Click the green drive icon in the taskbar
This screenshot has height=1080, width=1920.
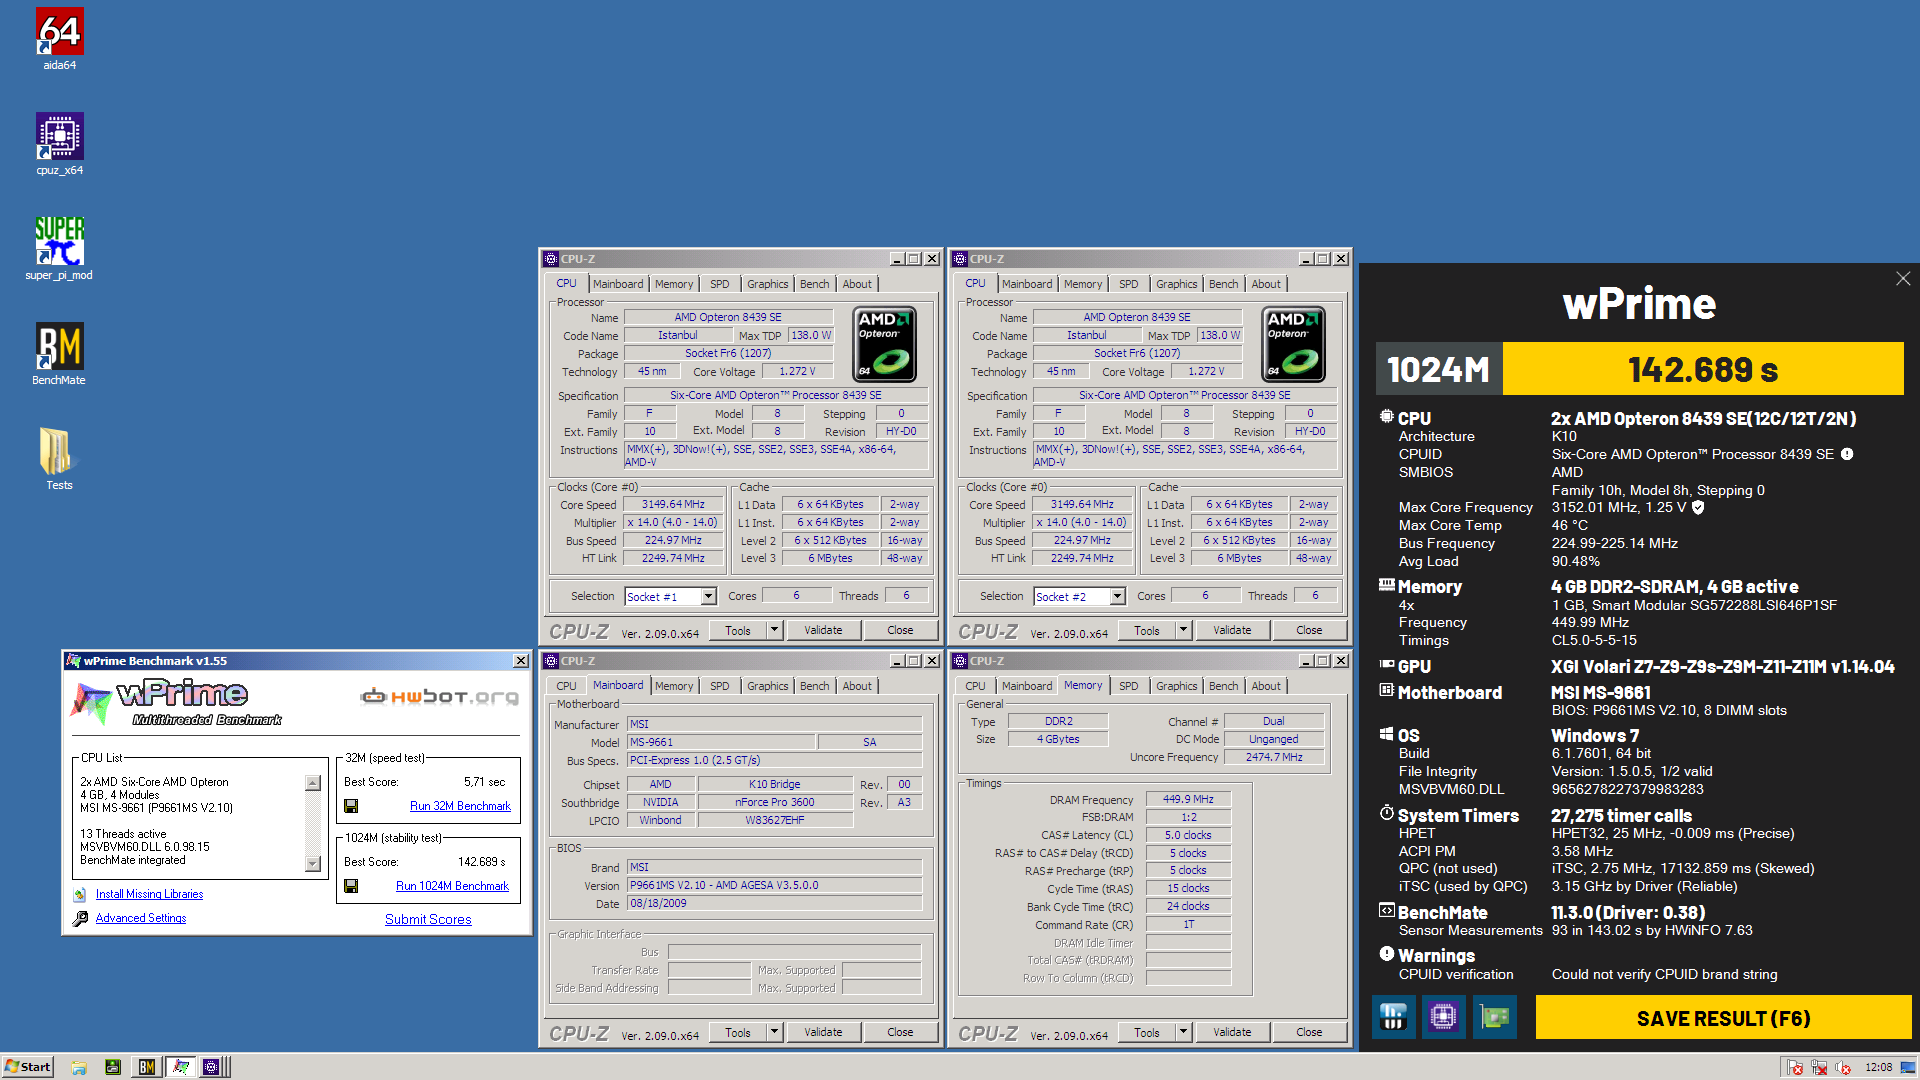click(113, 1067)
